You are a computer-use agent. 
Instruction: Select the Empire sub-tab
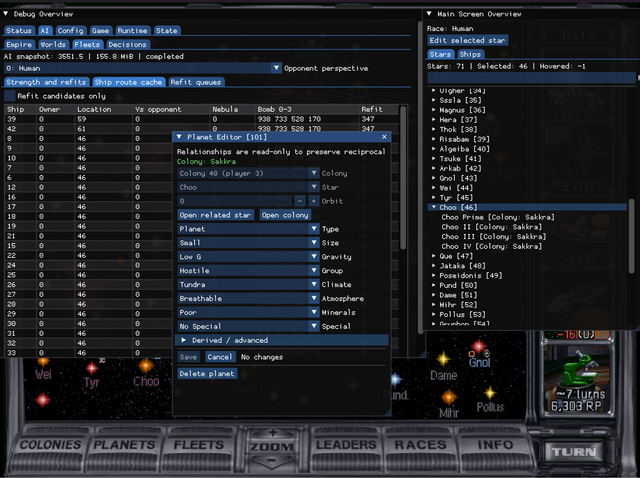(x=19, y=44)
